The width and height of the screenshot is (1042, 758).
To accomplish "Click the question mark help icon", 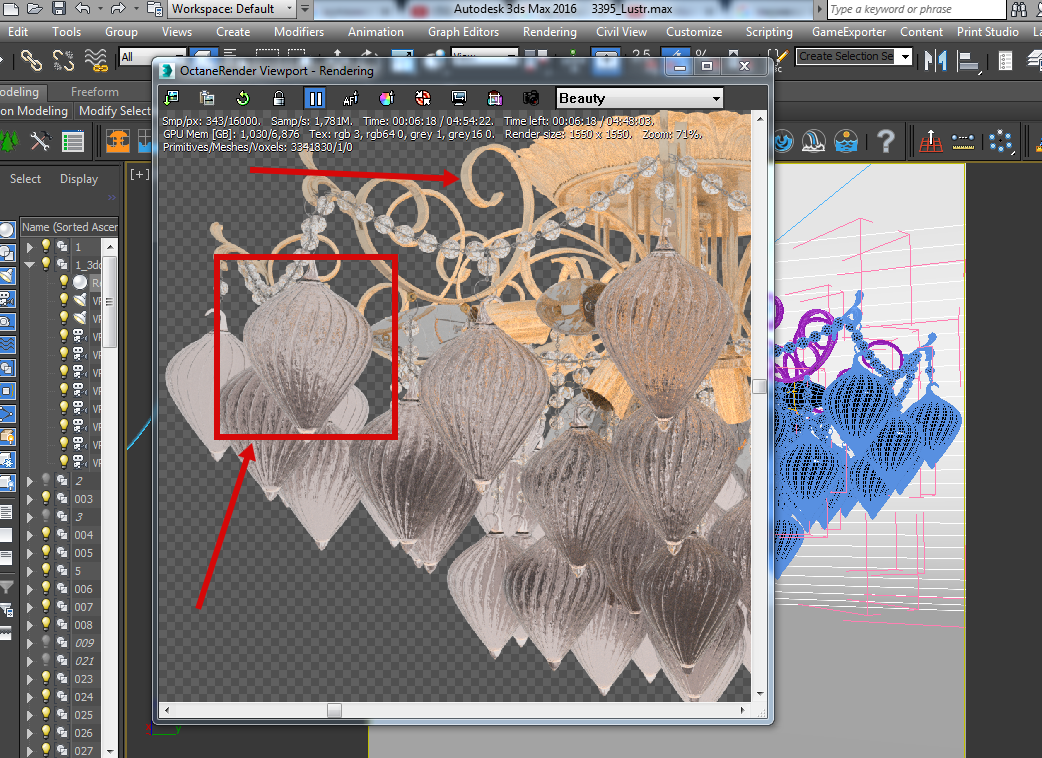I will coord(885,141).
